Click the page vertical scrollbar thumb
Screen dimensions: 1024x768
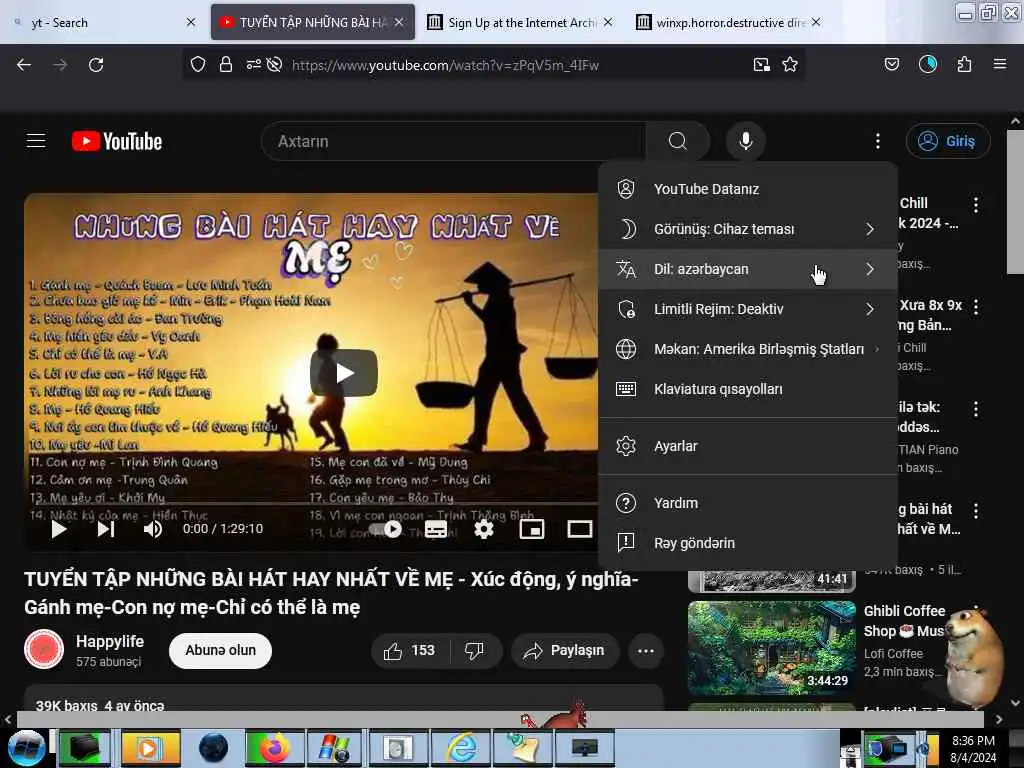(x=1015, y=202)
